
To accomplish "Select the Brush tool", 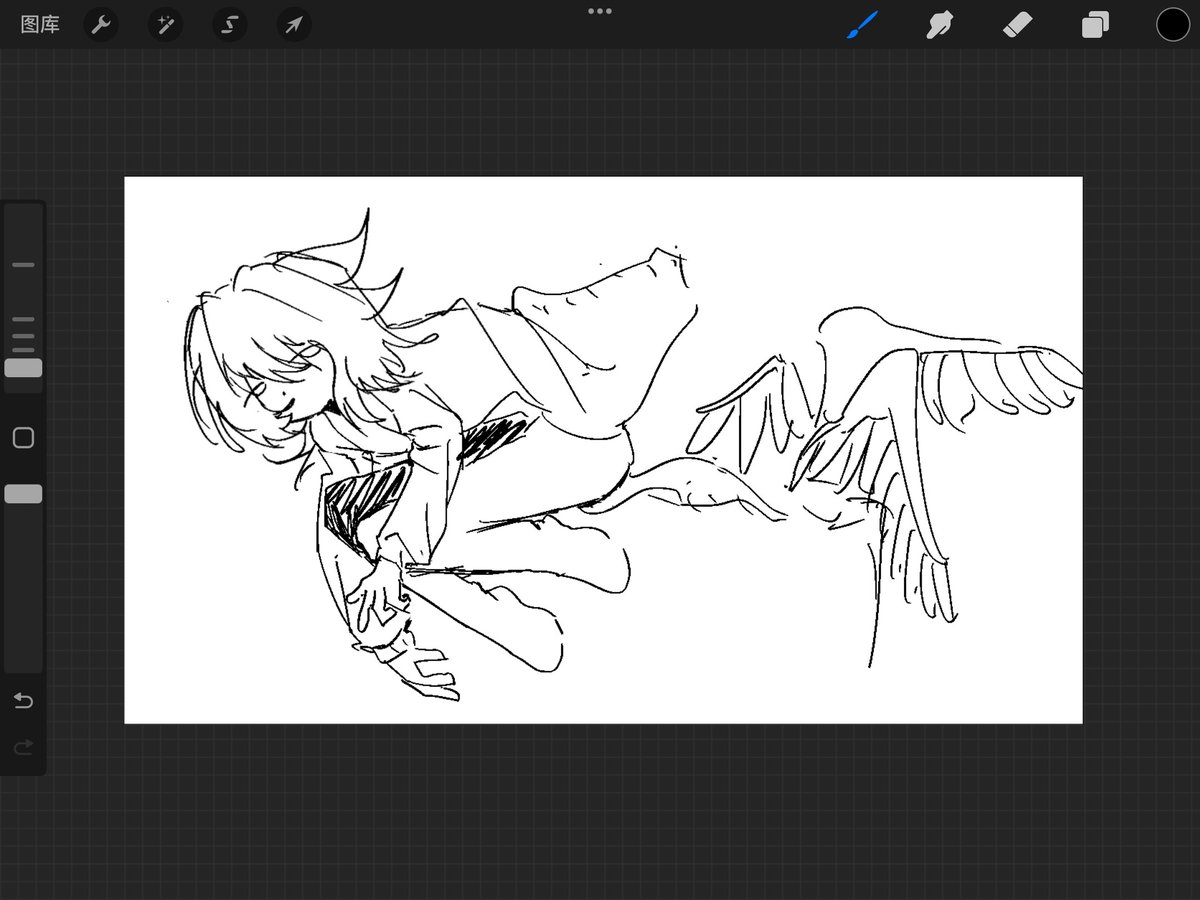I will pos(862,25).
